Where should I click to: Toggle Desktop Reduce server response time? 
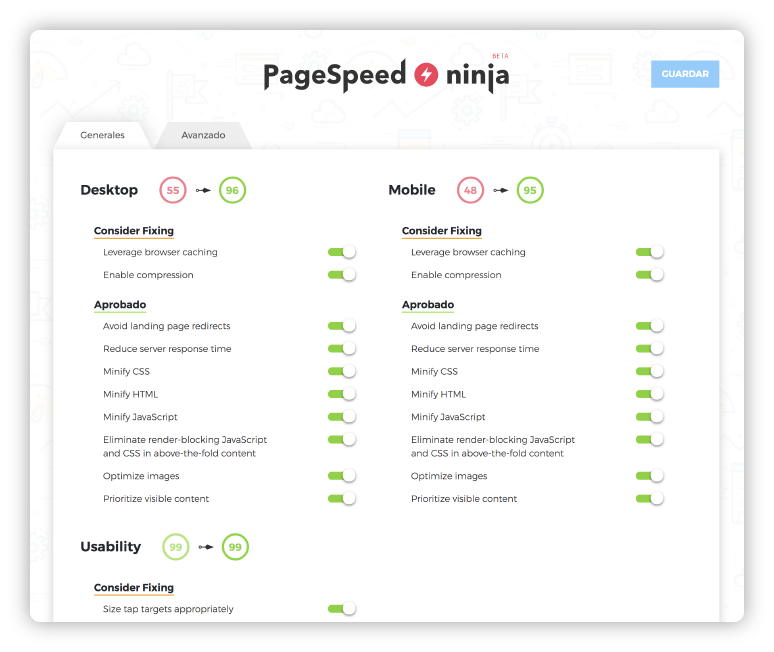tap(342, 348)
